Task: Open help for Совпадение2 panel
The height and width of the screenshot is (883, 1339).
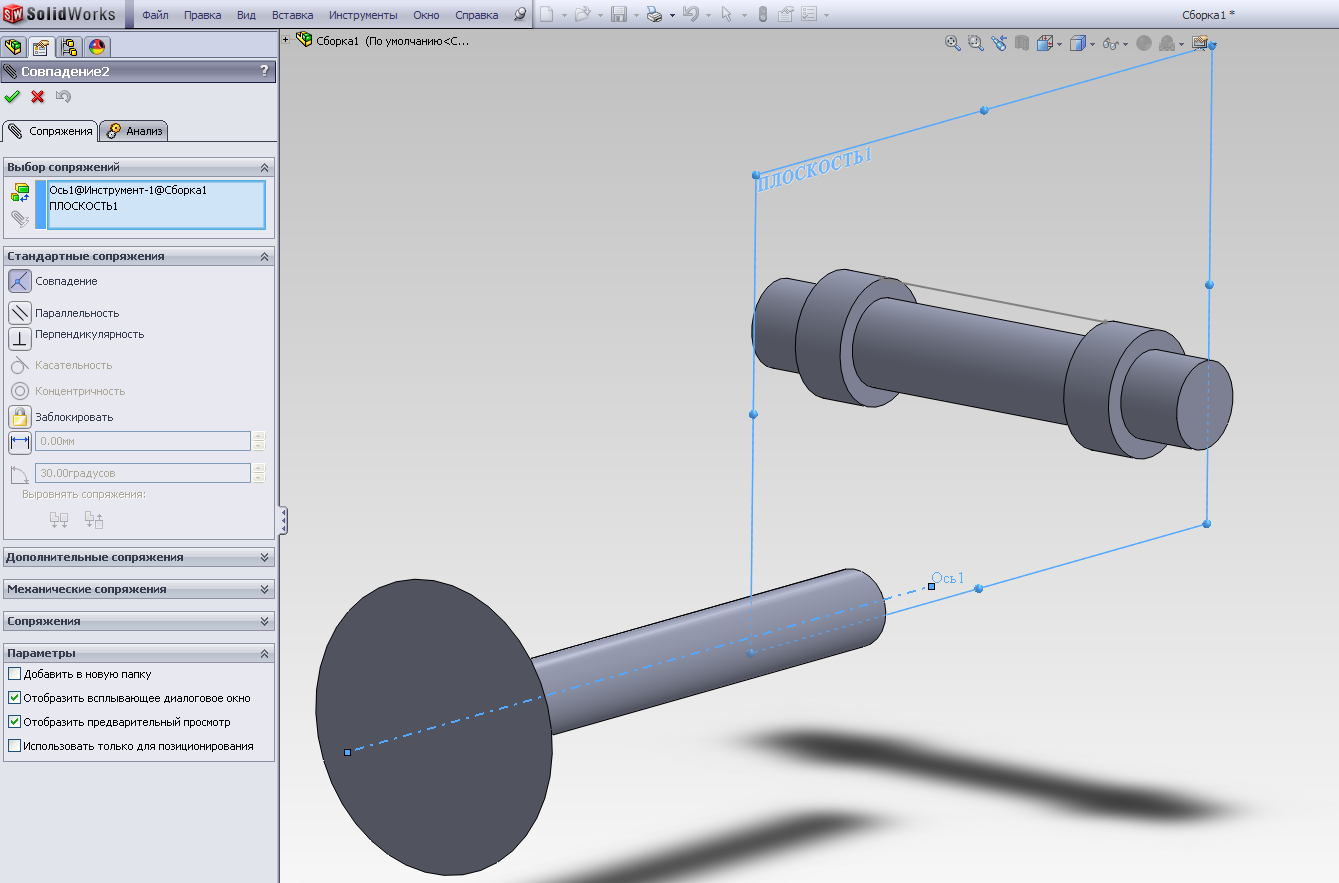Action: point(264,71)
